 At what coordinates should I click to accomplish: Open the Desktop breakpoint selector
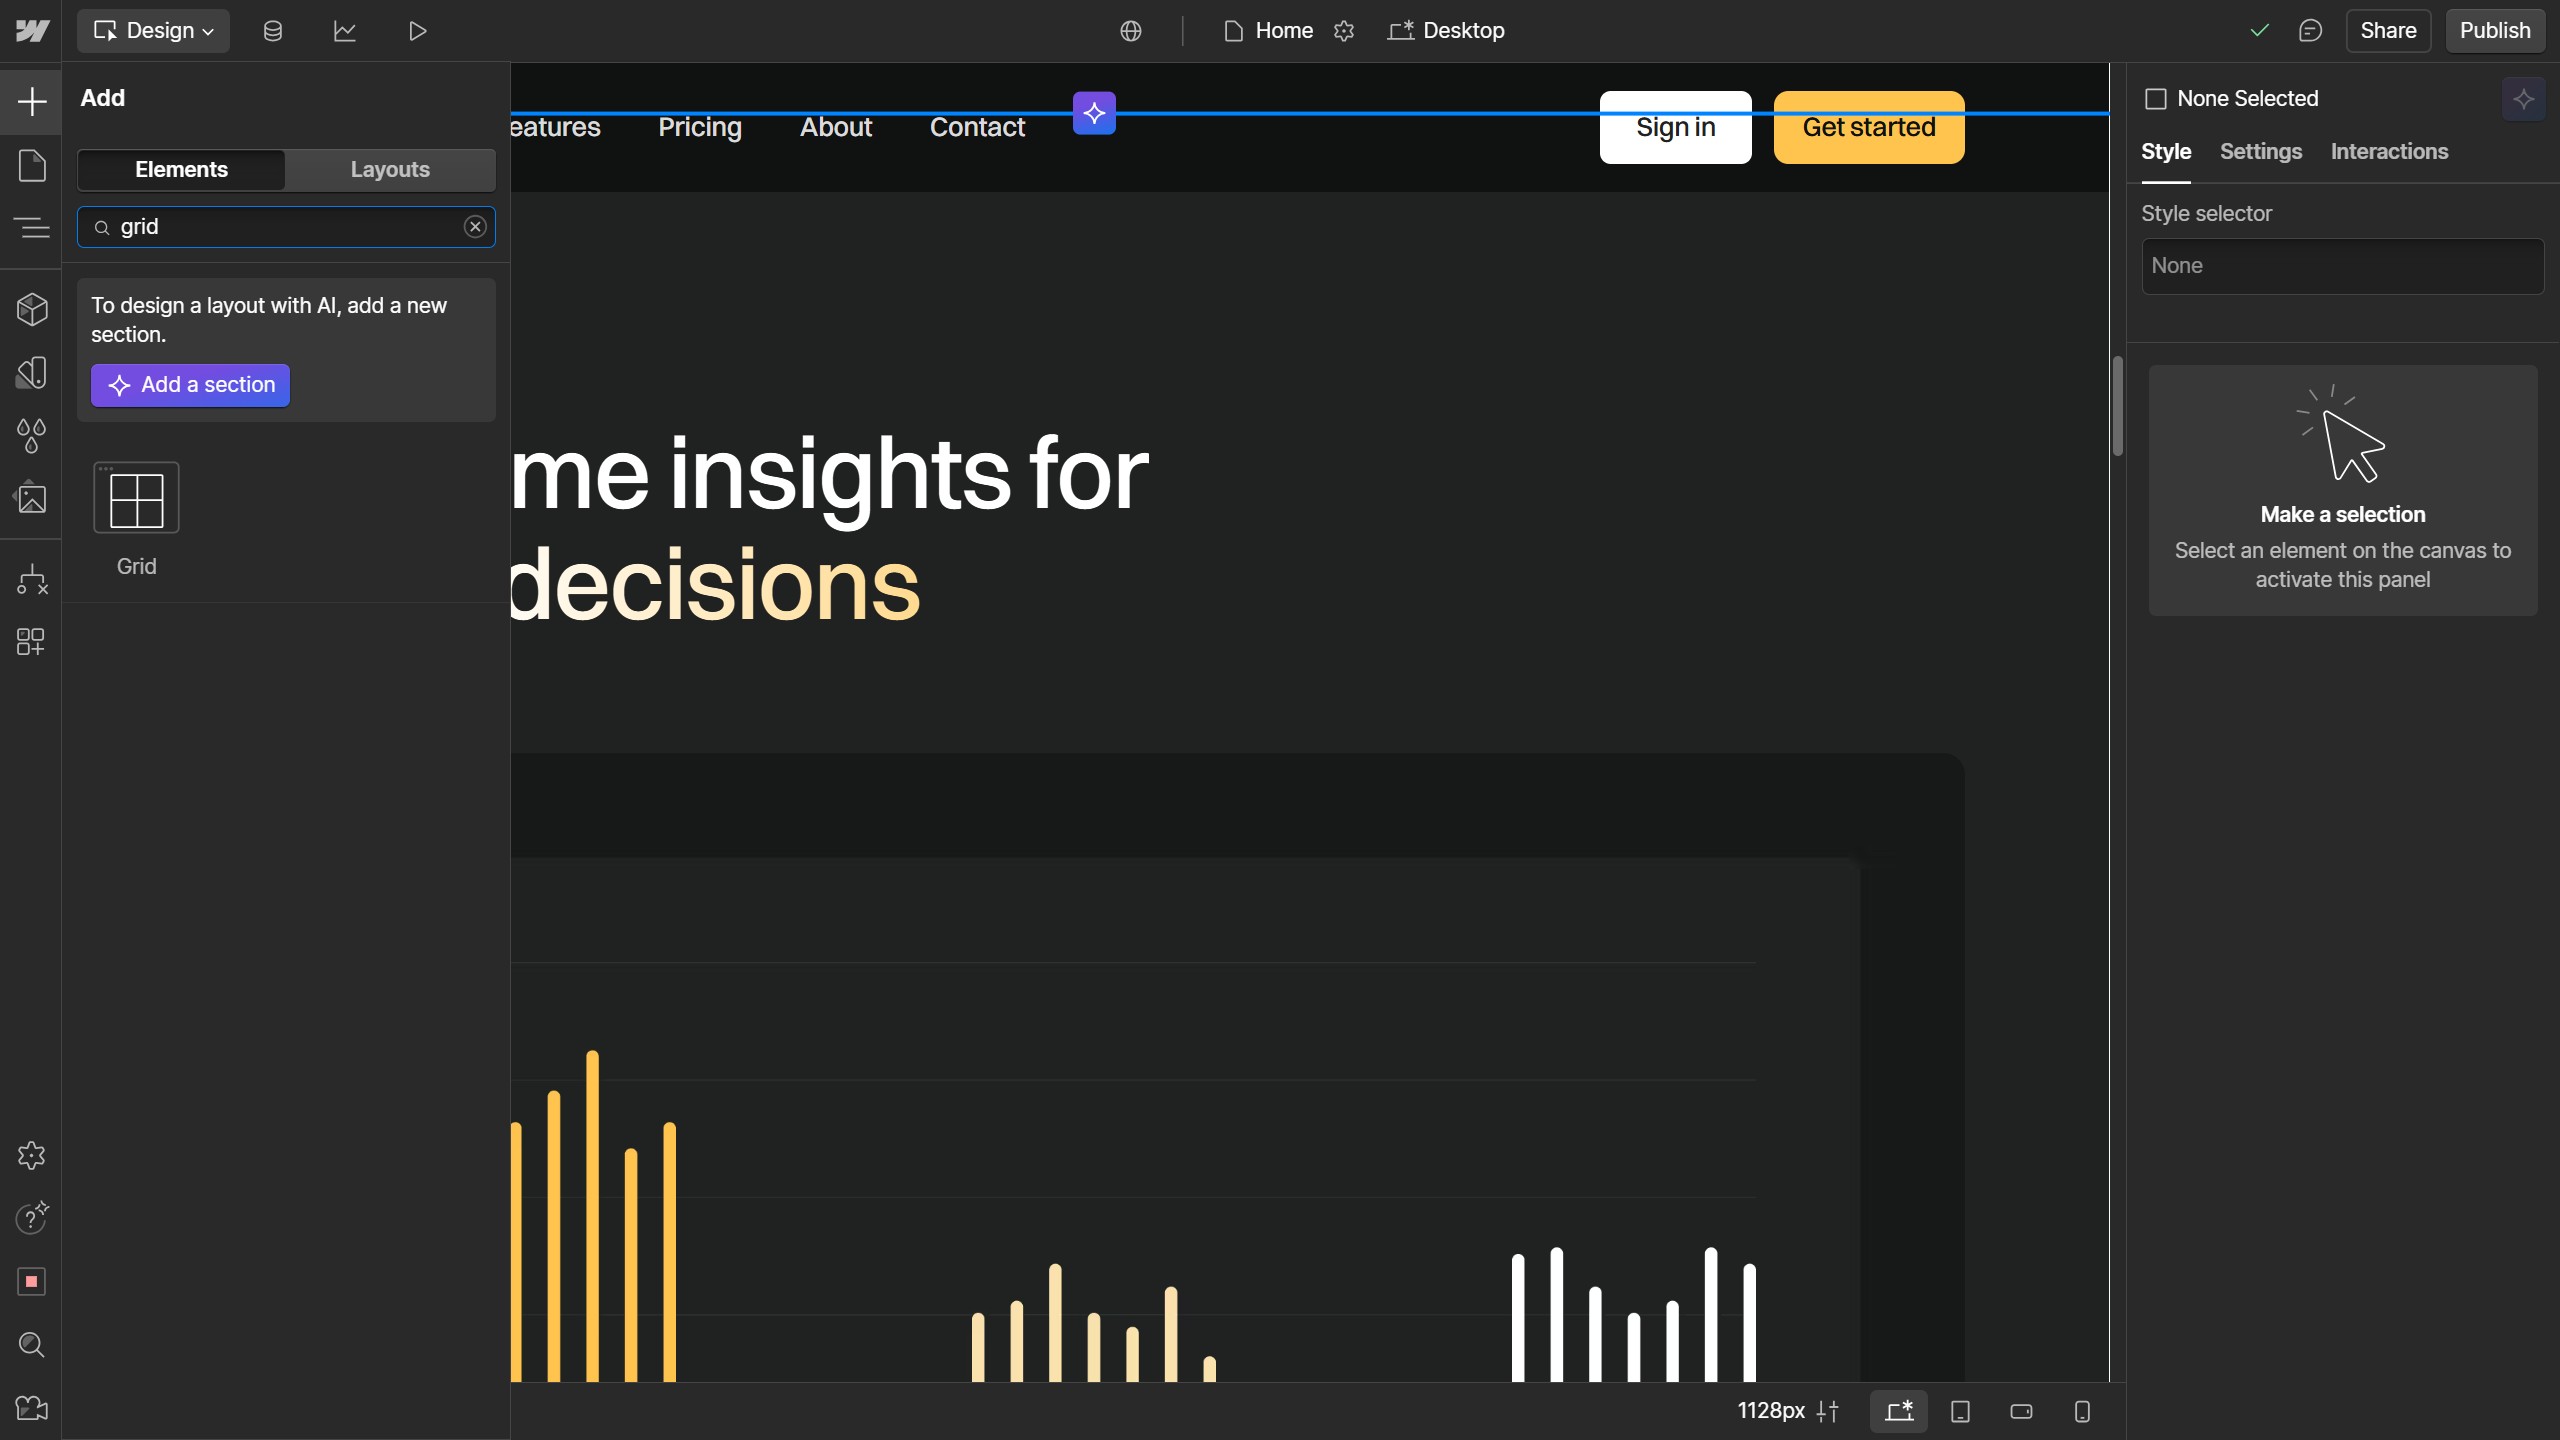pos(1446,31)
